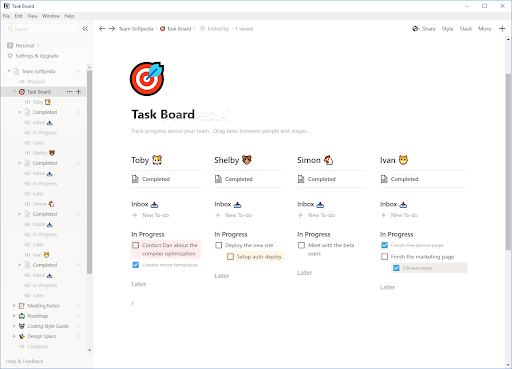This screenshot has width=512, height=369.
Task: Open the three-dots menu beside Task Board
Action: click(x=69, y=92)
